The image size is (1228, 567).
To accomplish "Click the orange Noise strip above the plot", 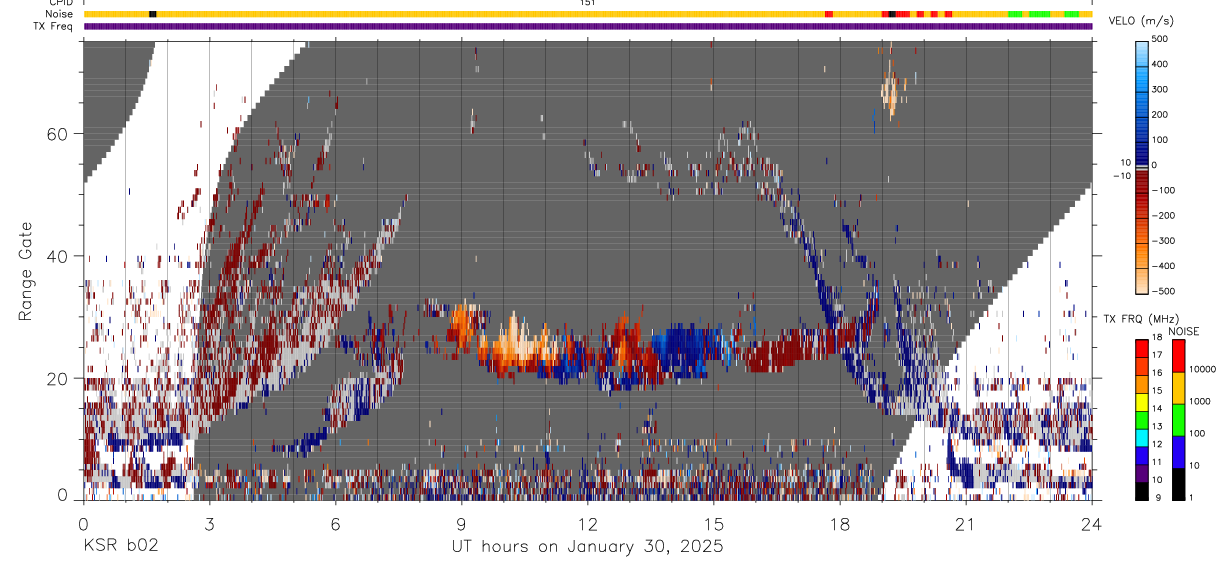I will click(588, 14).
